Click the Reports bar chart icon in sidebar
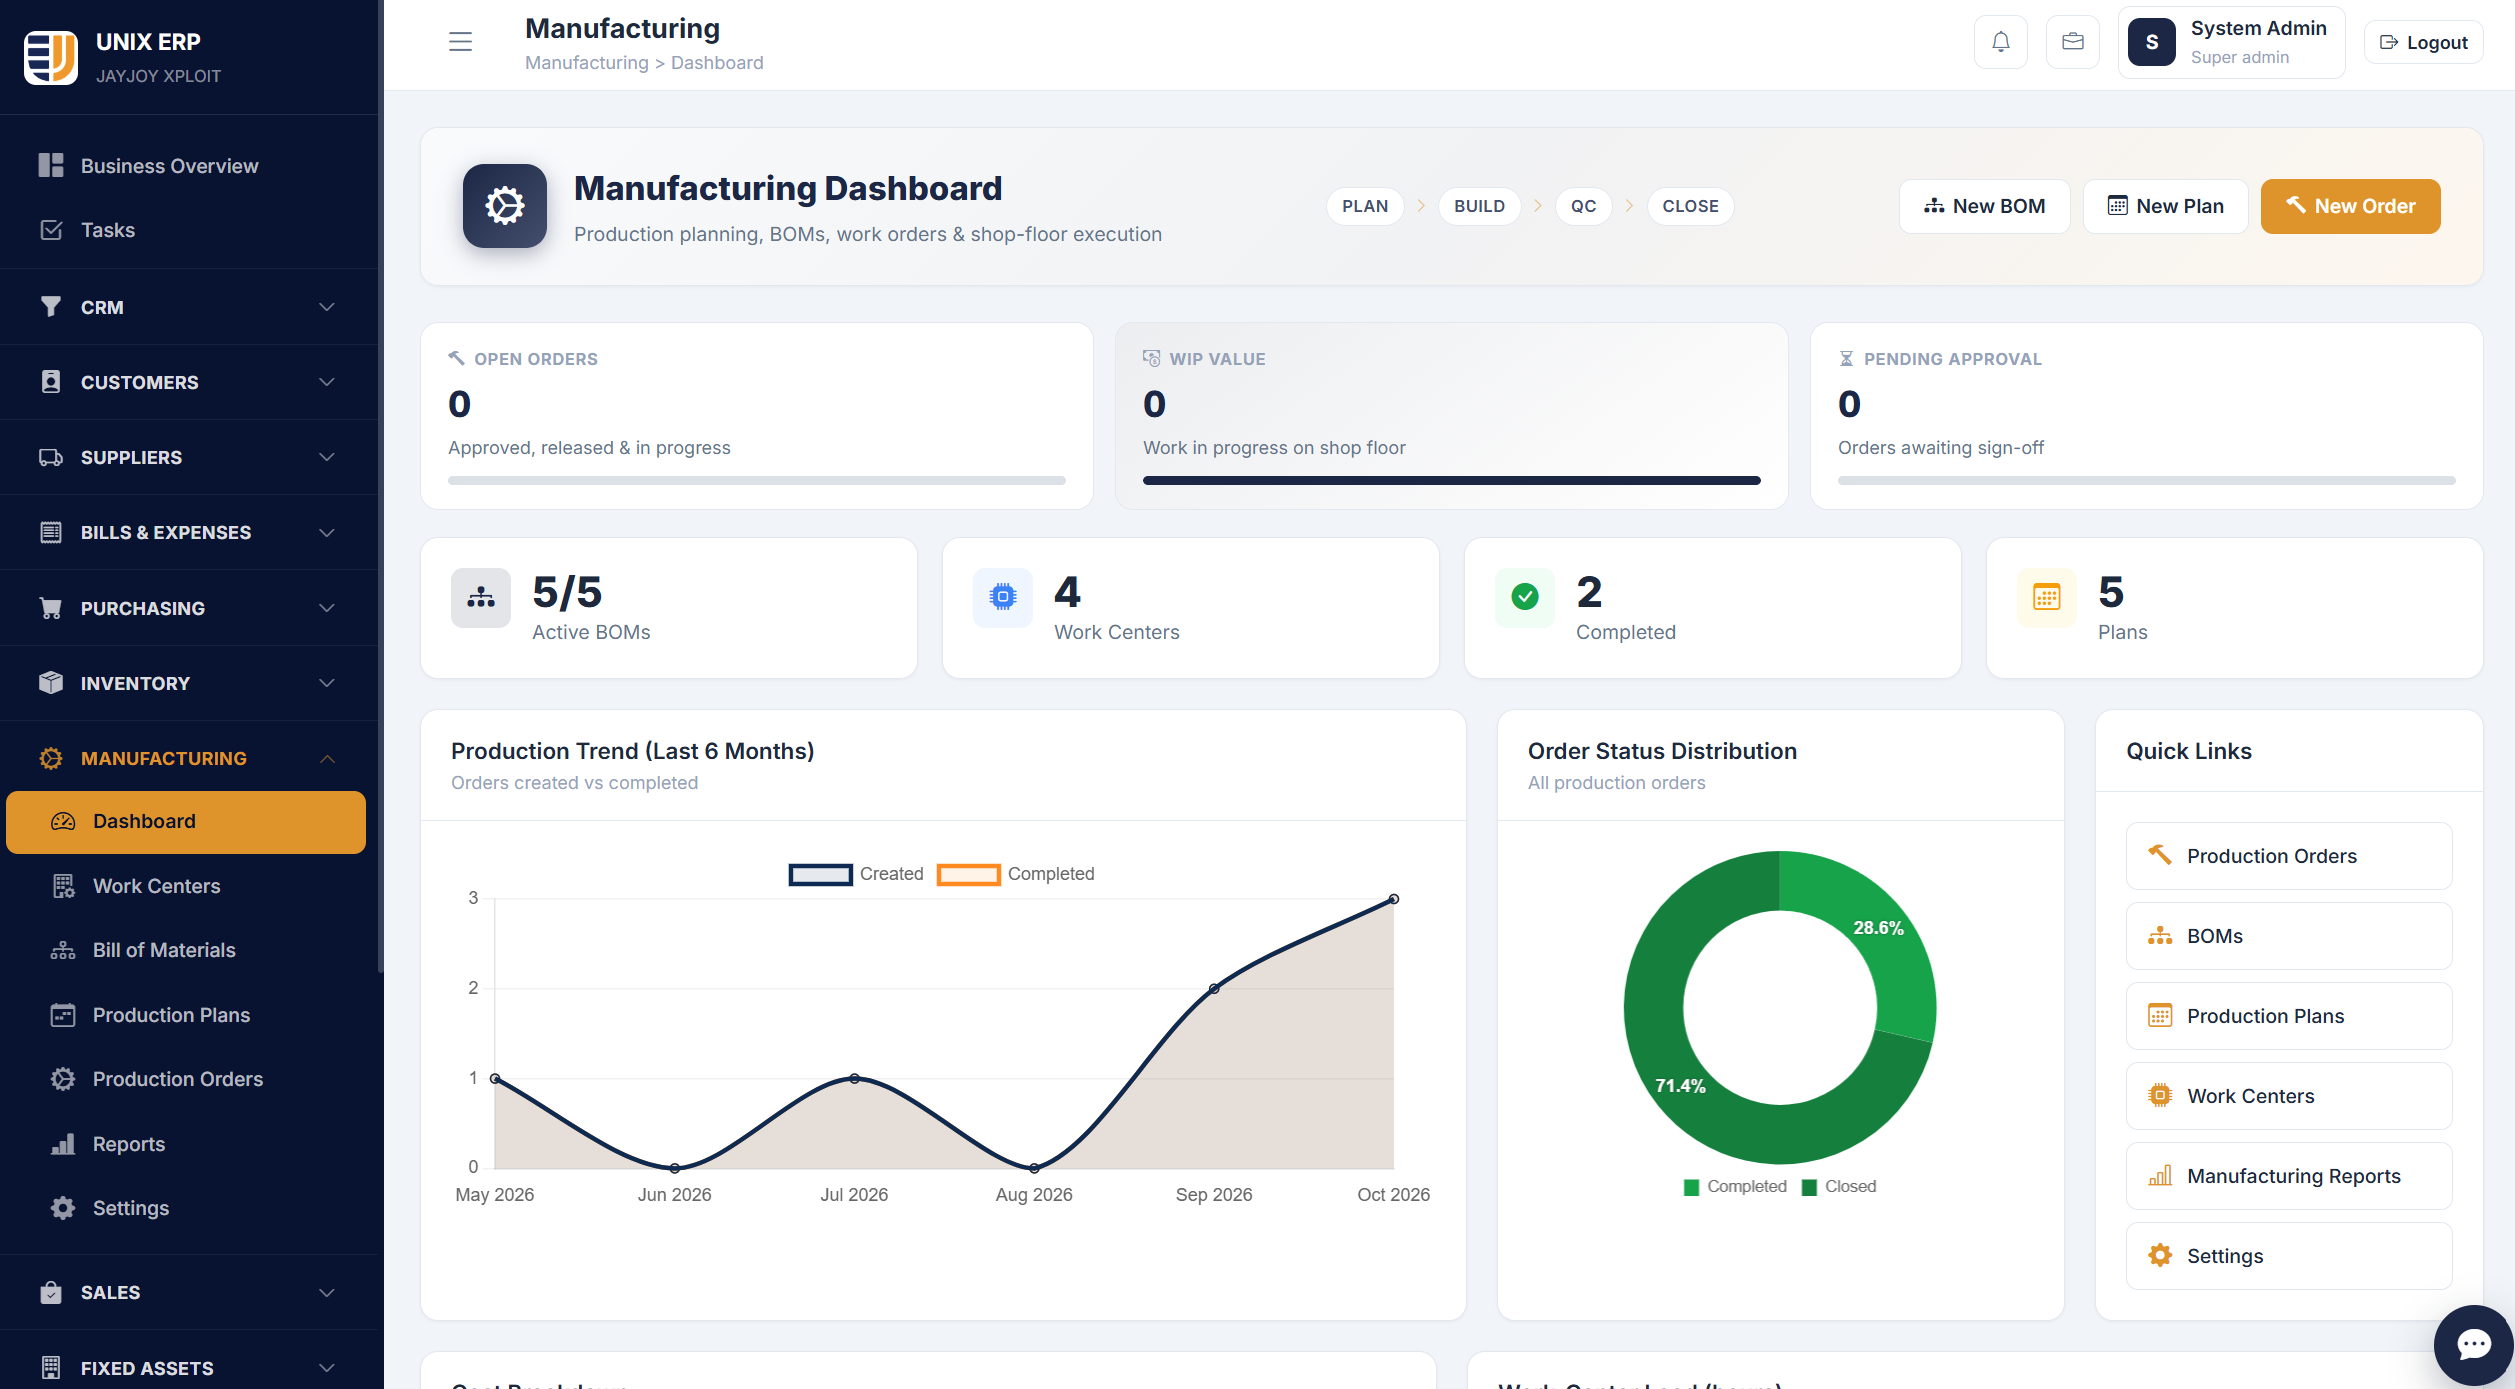The width and height of the screenshot is (2515, 1389). click(x=63, y=1144)
